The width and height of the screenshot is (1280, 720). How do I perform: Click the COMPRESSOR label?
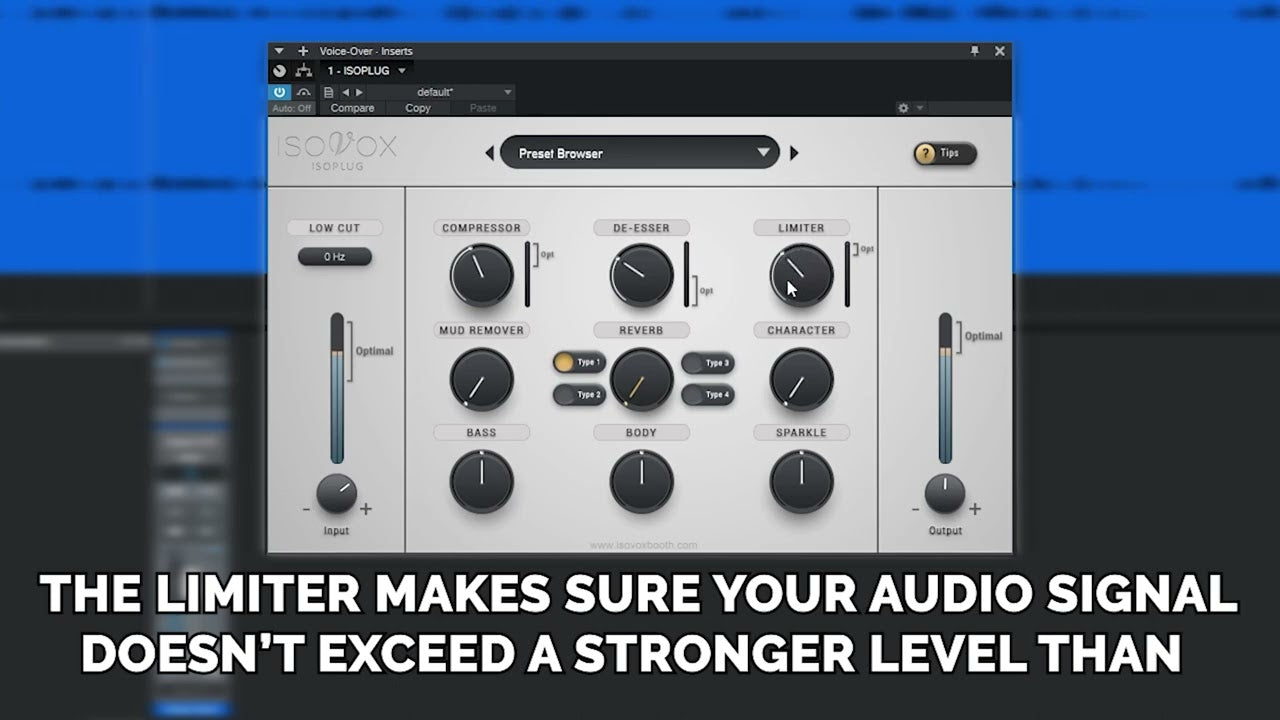(x=482, y=228)
